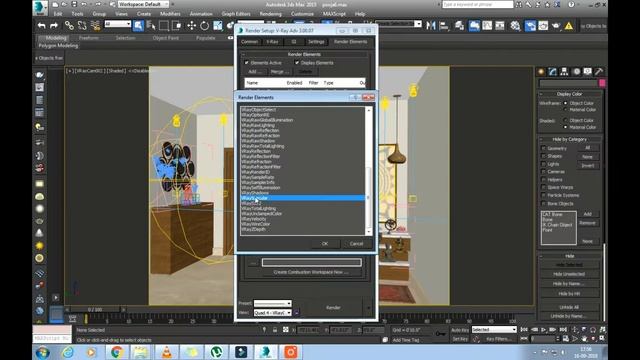The height and width of the screenshot is (360, 640).
Task: Open the Graph Editors menu
Action: point(236,14)
